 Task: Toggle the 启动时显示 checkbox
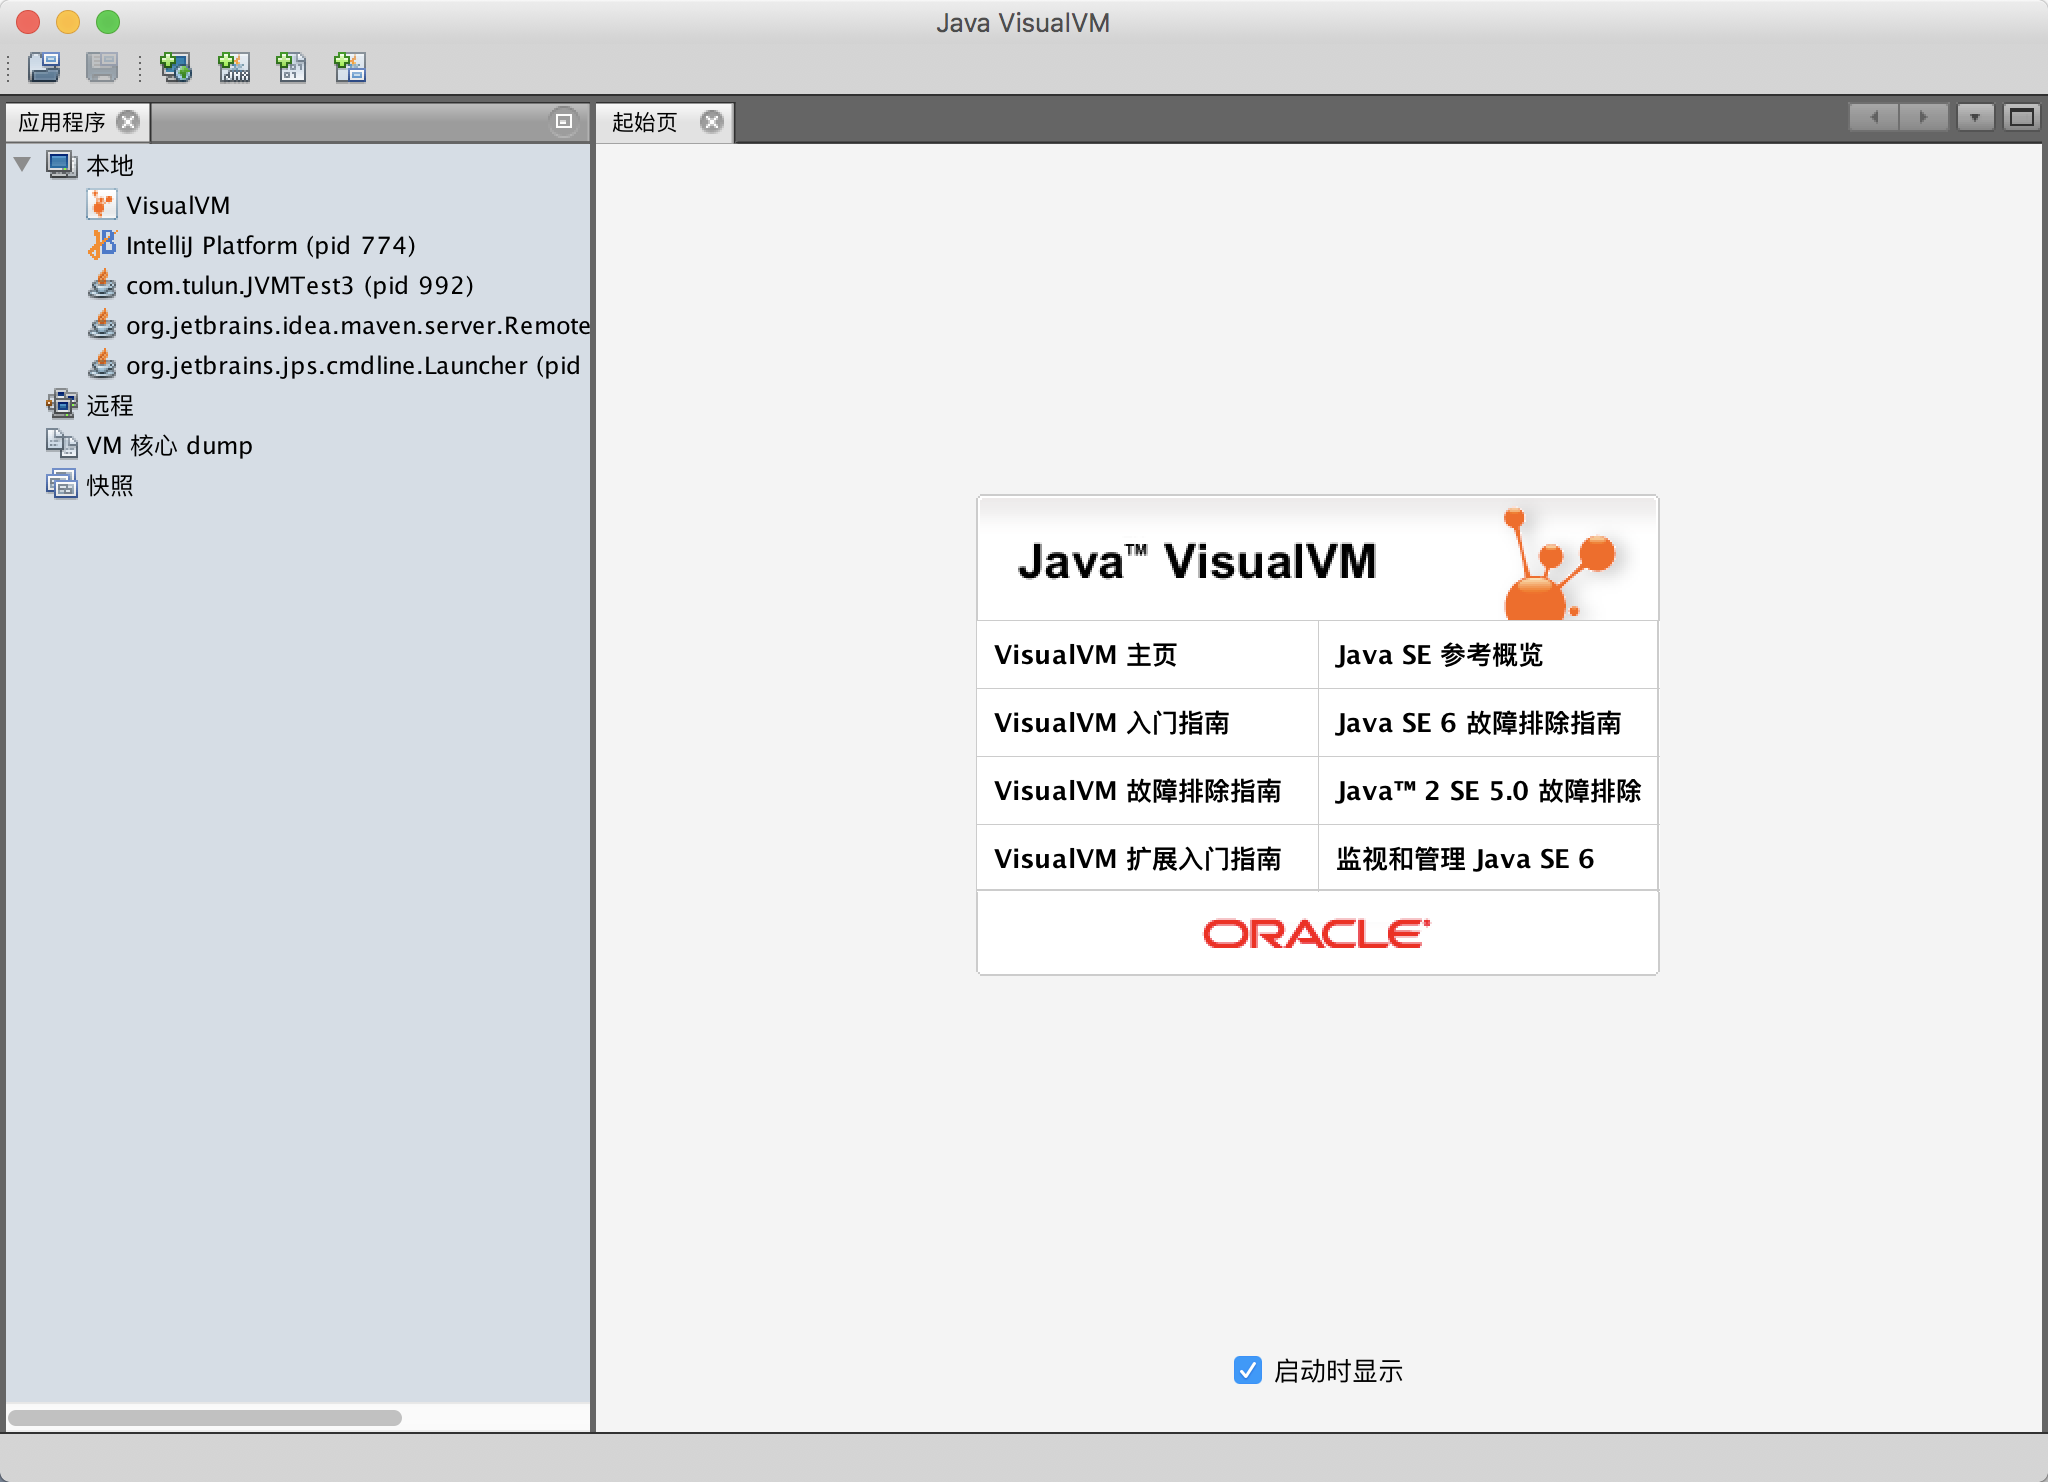pyautogui.click(x=1247, y=1370)
